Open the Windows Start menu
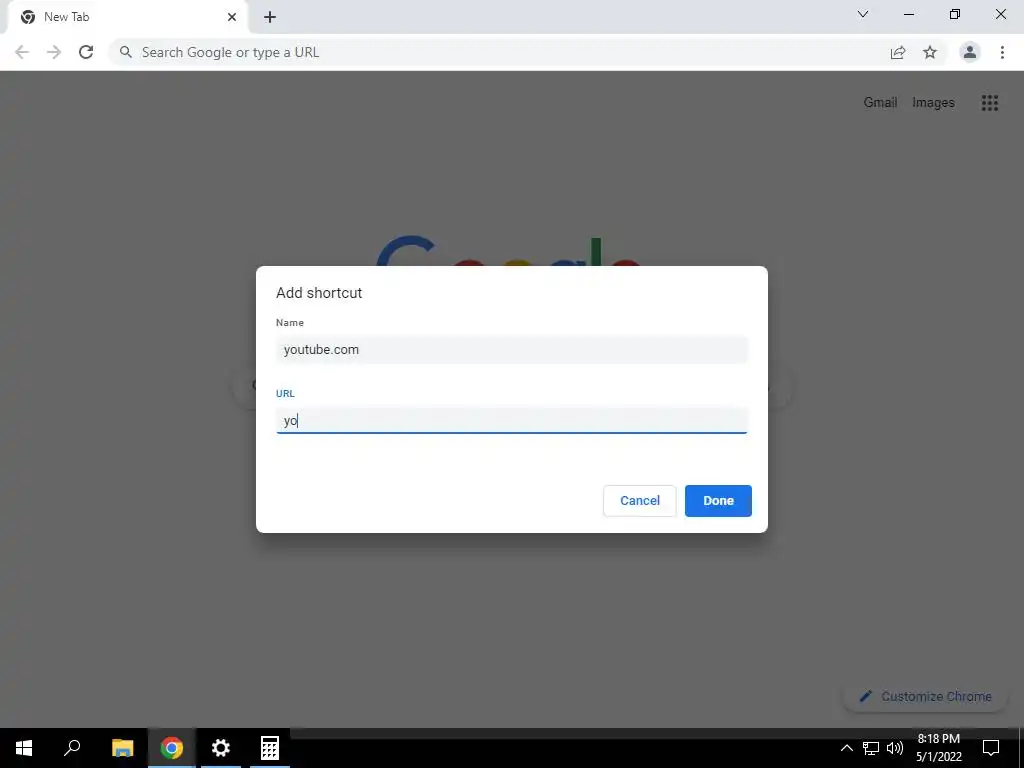 point(24,748)
